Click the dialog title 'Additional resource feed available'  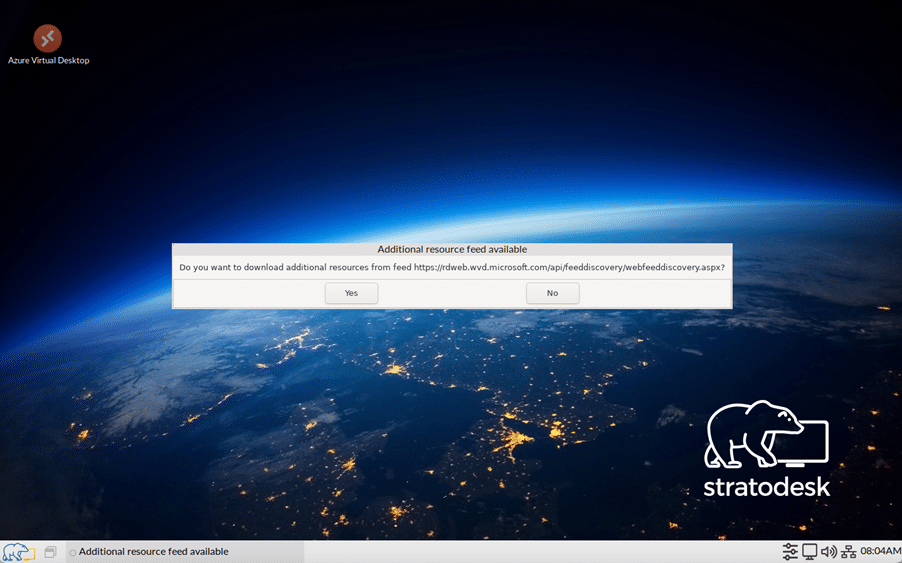(x=452, y=249)
